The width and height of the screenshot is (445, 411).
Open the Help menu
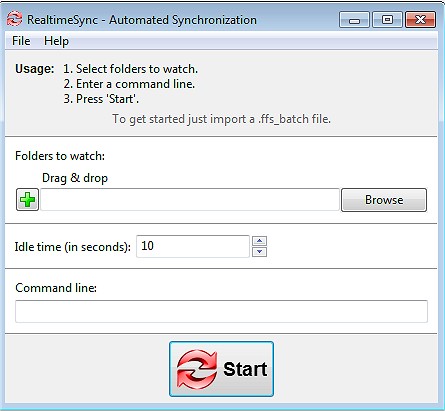pos(56,41)
